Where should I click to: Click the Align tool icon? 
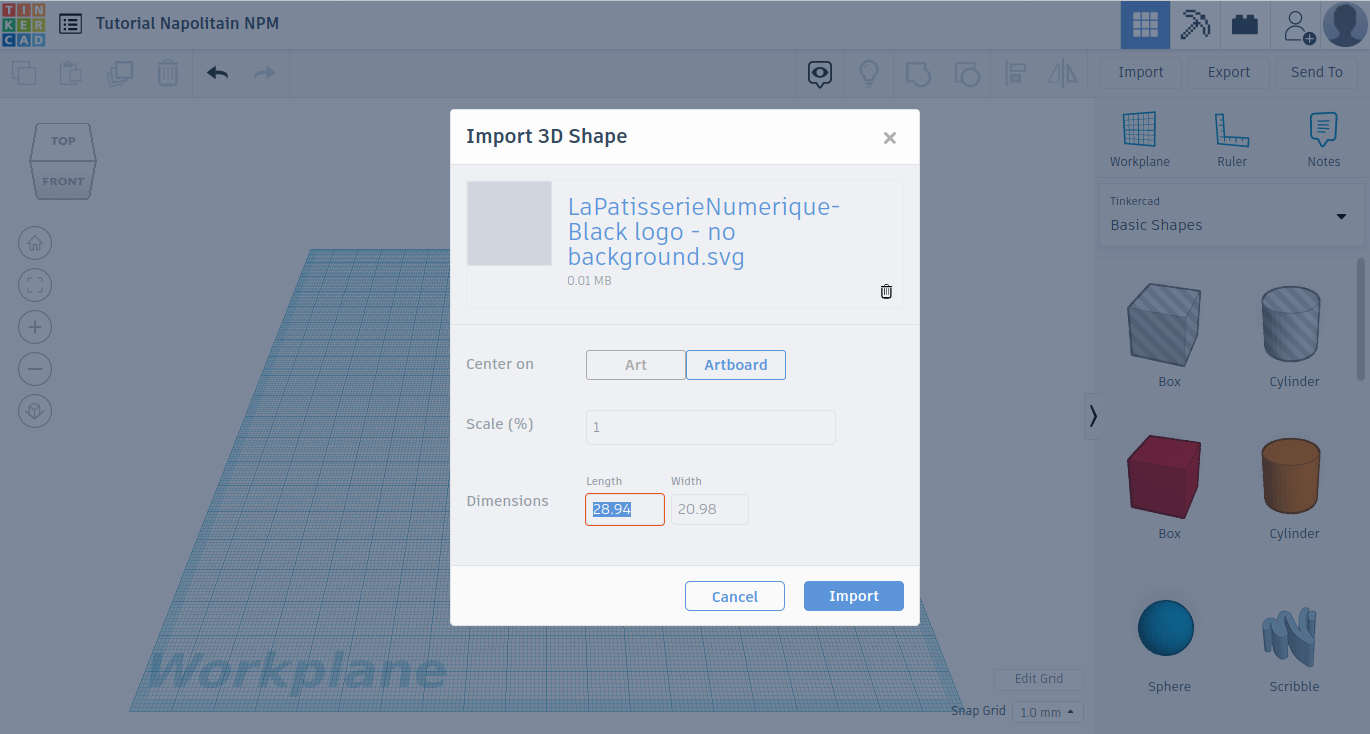click(x=1015, y=73)
